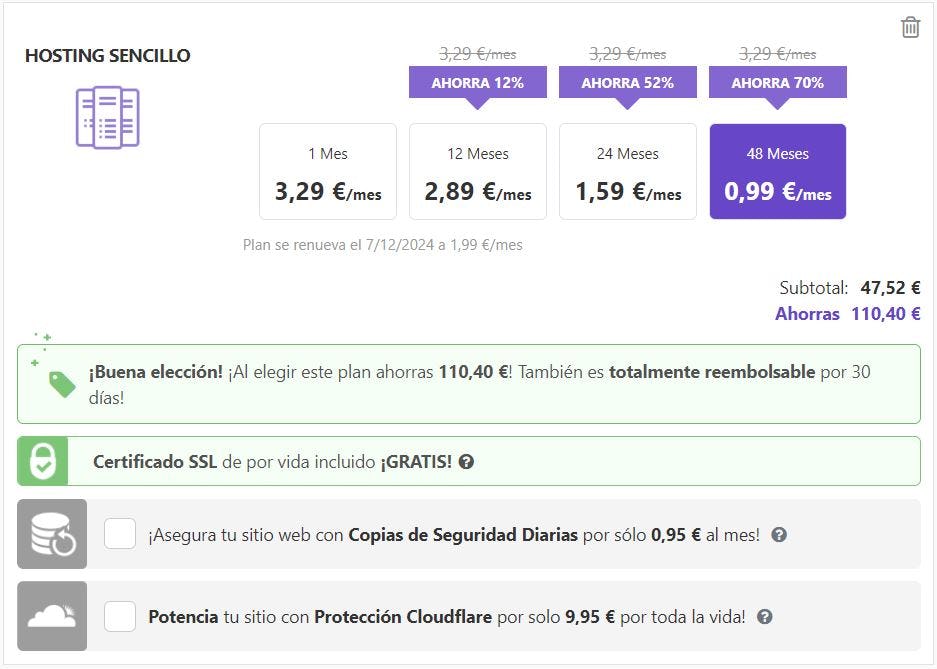Click the daily backups database icon
This screenshot has height=669, width=937.
coord(53,535)
